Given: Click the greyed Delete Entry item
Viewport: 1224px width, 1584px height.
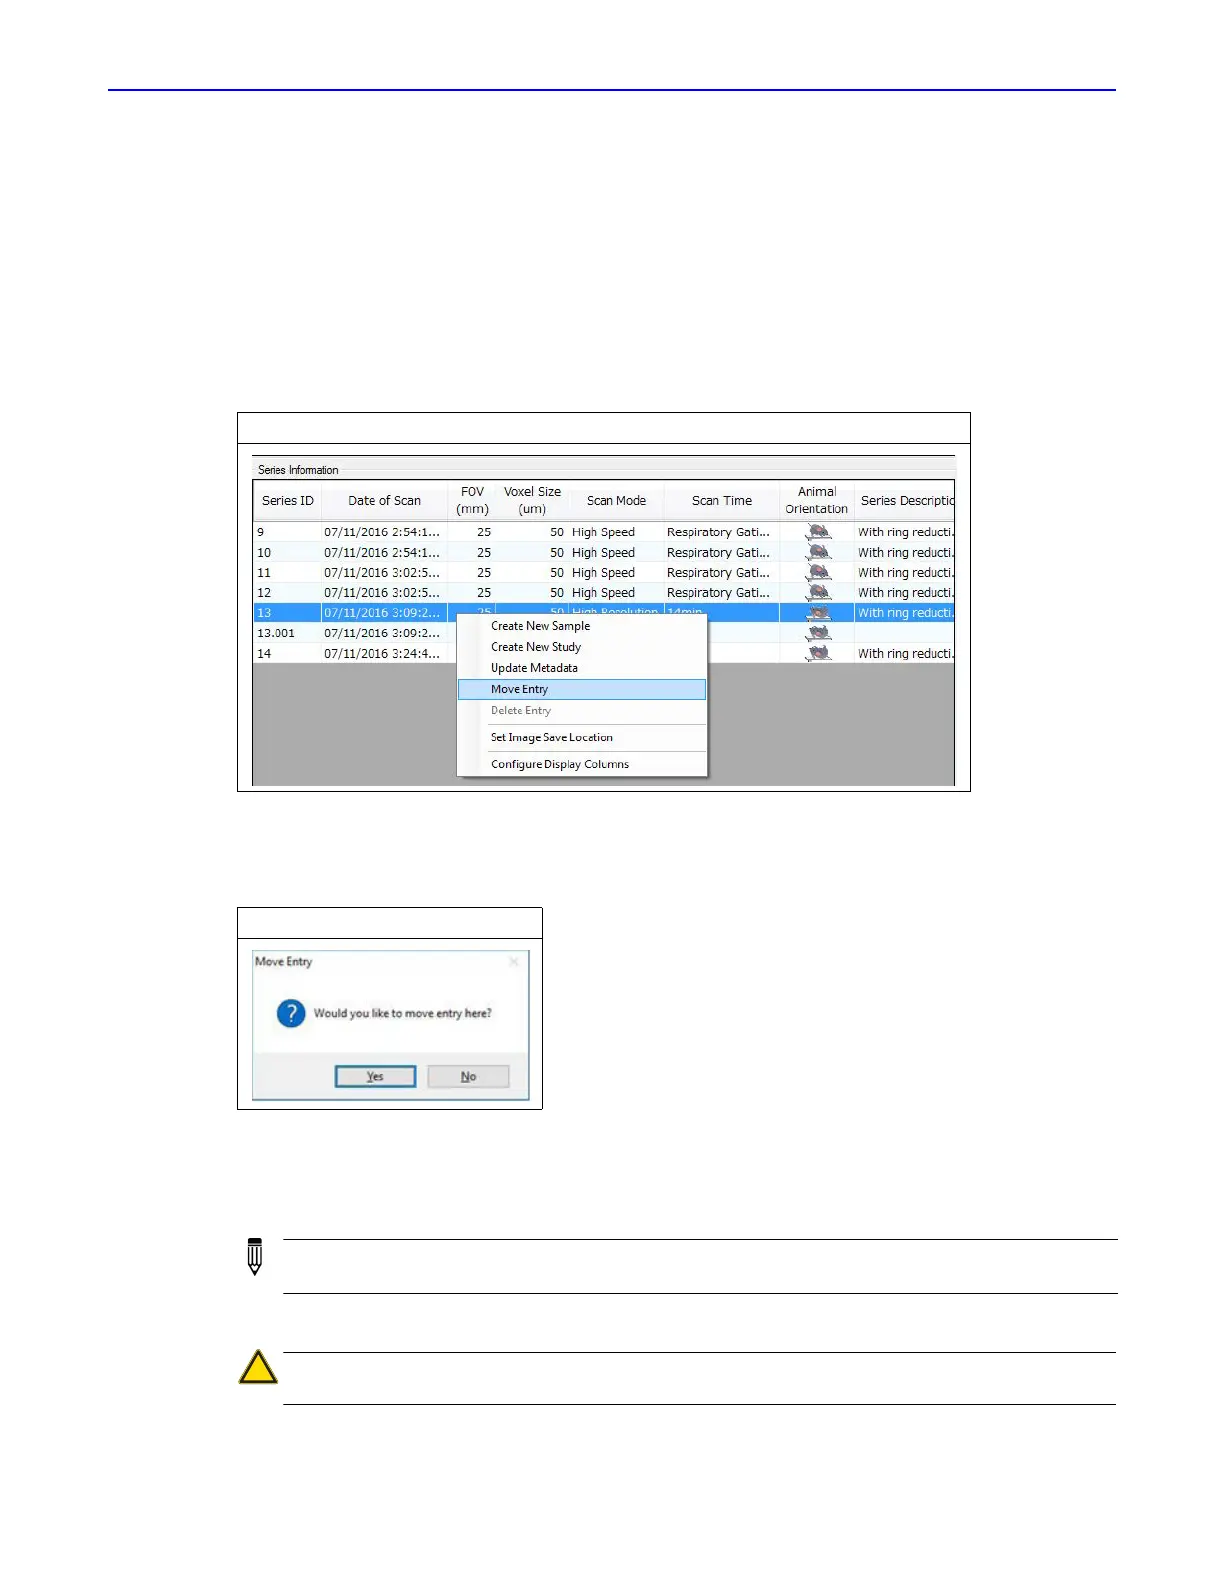Looking at the screenshot, I should pos(582,710).
